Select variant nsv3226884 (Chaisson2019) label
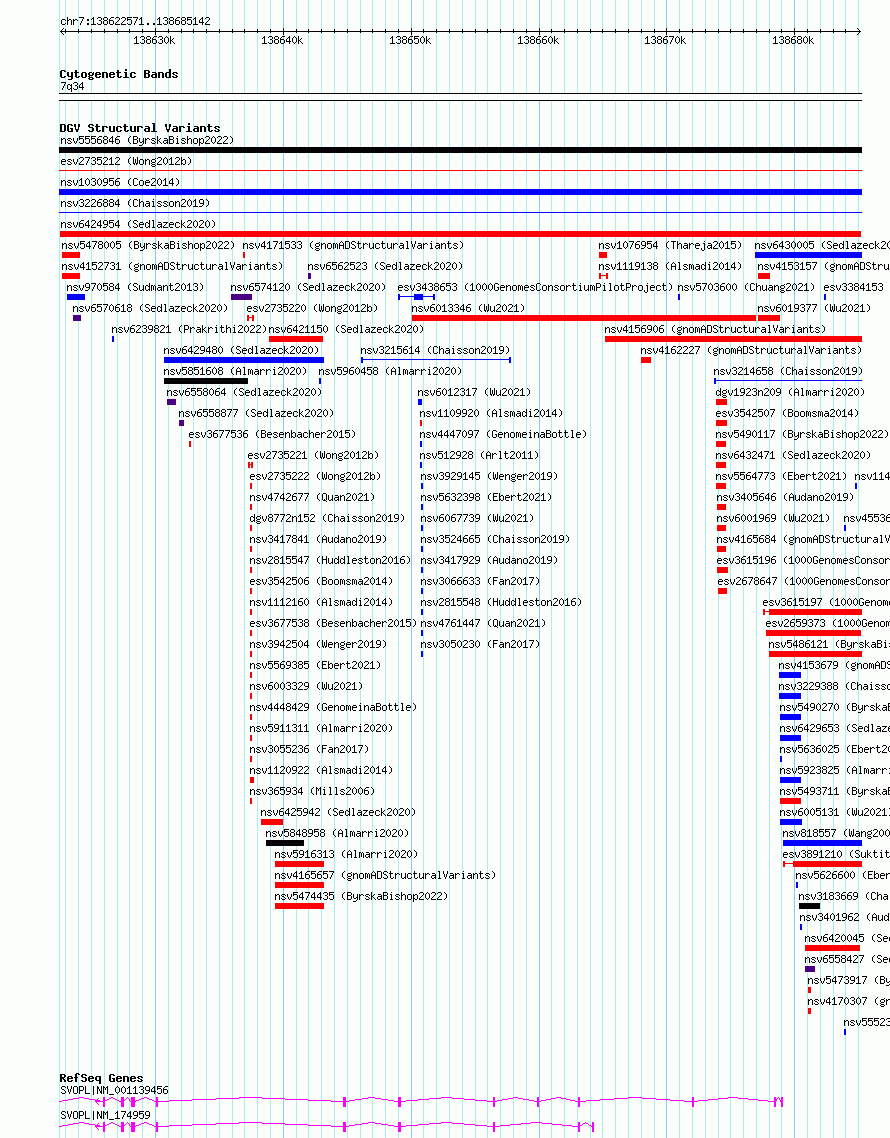 pyautogui.click(x=134, y=203)
